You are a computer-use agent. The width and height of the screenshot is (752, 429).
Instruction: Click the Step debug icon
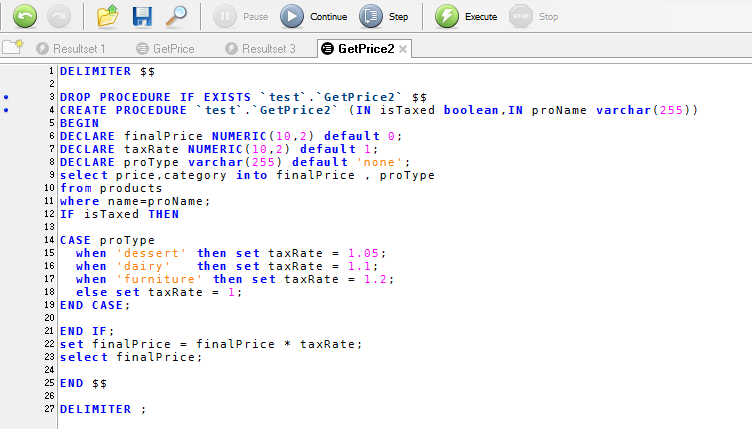pyautogui.click(x=371, y=16)
